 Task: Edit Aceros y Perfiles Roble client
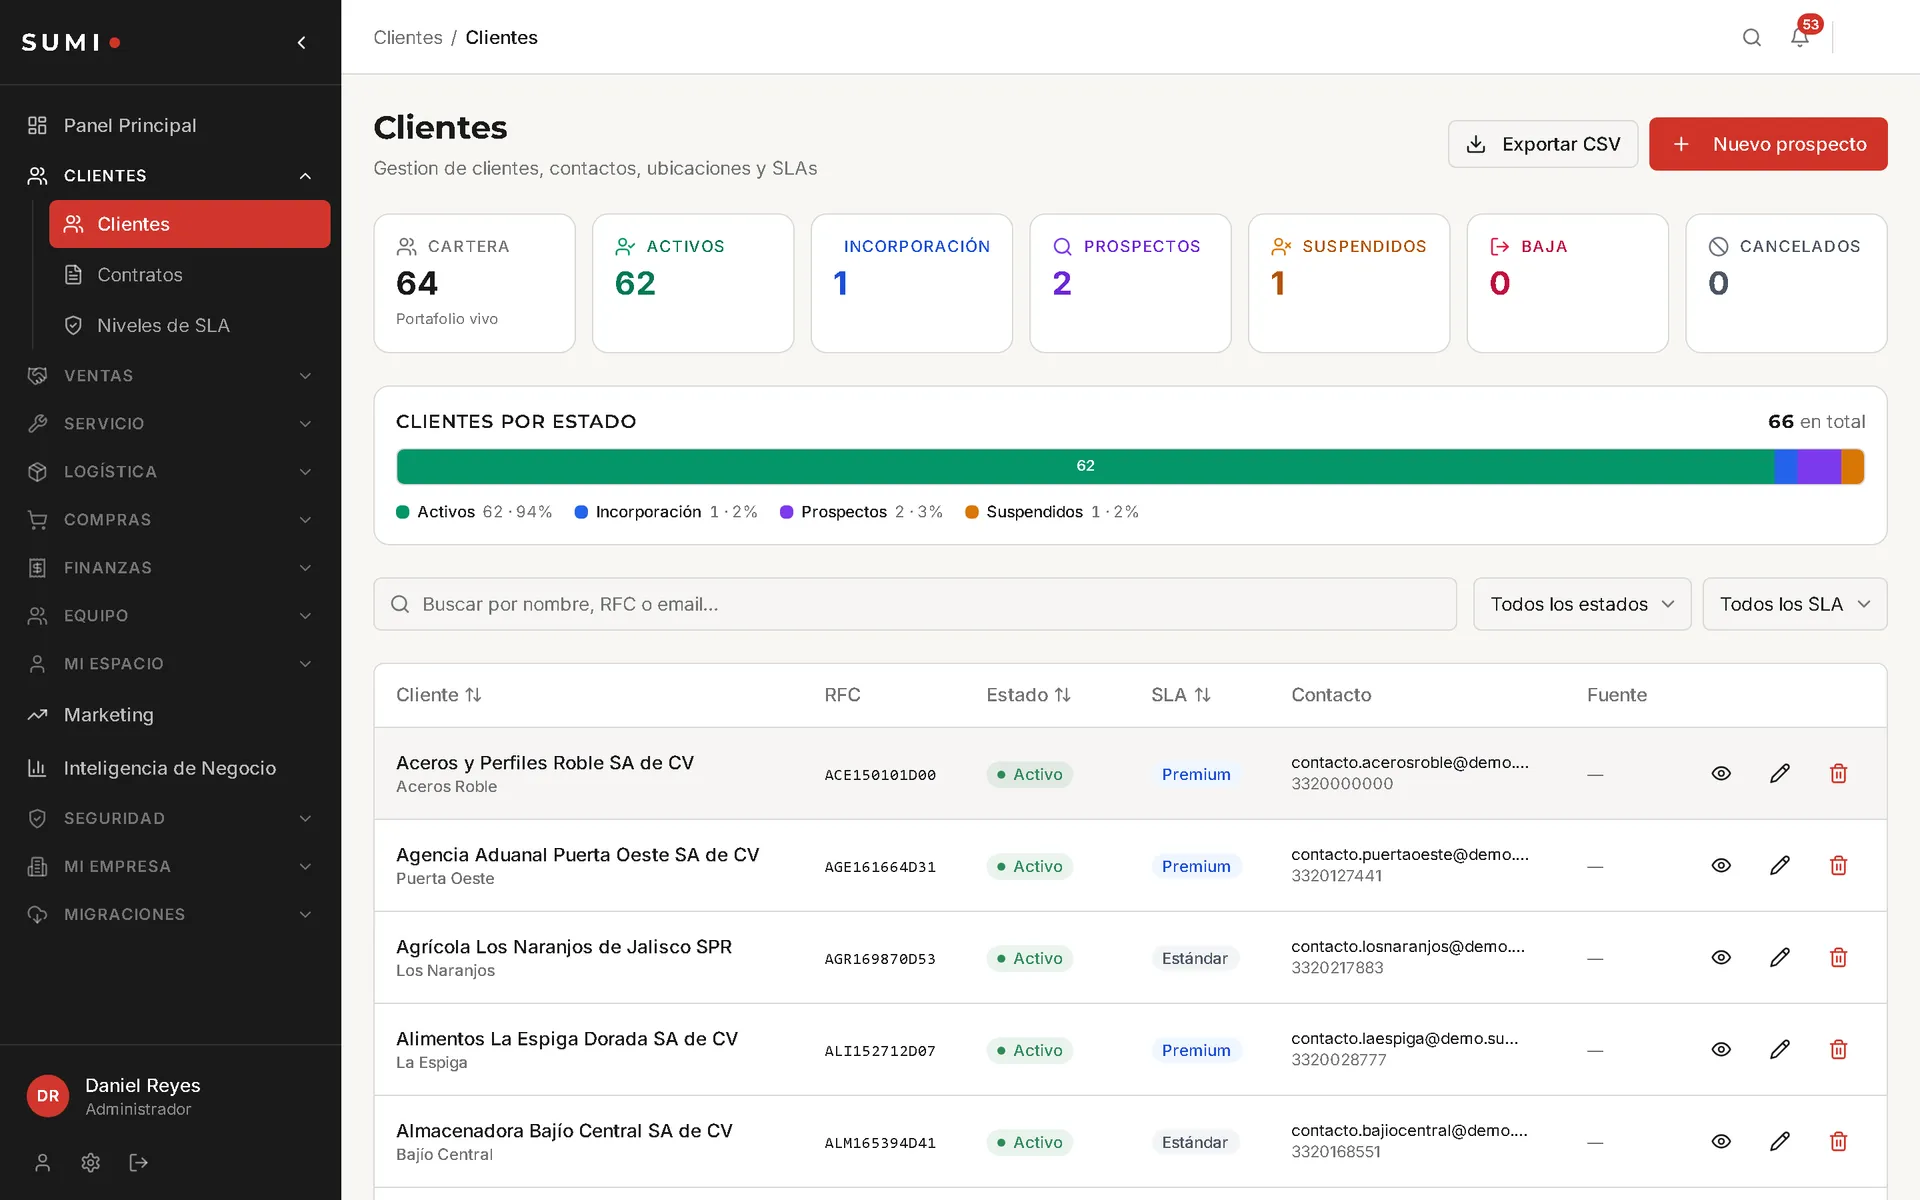(x=1780, y=773)
